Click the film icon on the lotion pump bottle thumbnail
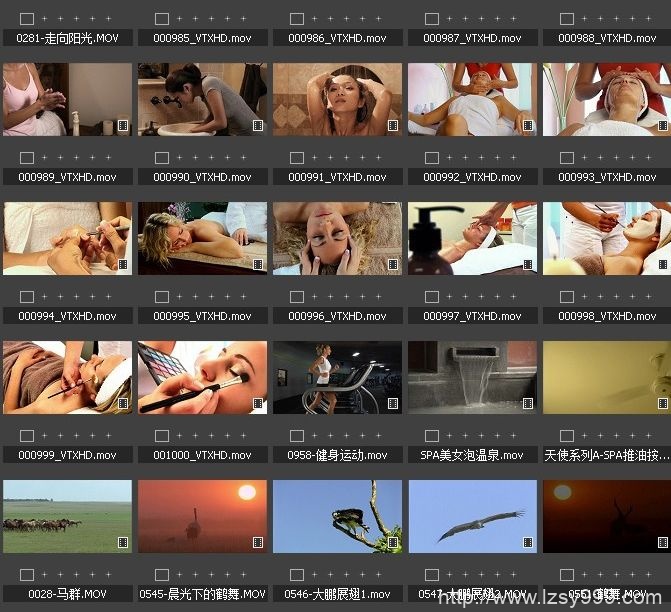671x612 pixels. (x=528, y=265)
